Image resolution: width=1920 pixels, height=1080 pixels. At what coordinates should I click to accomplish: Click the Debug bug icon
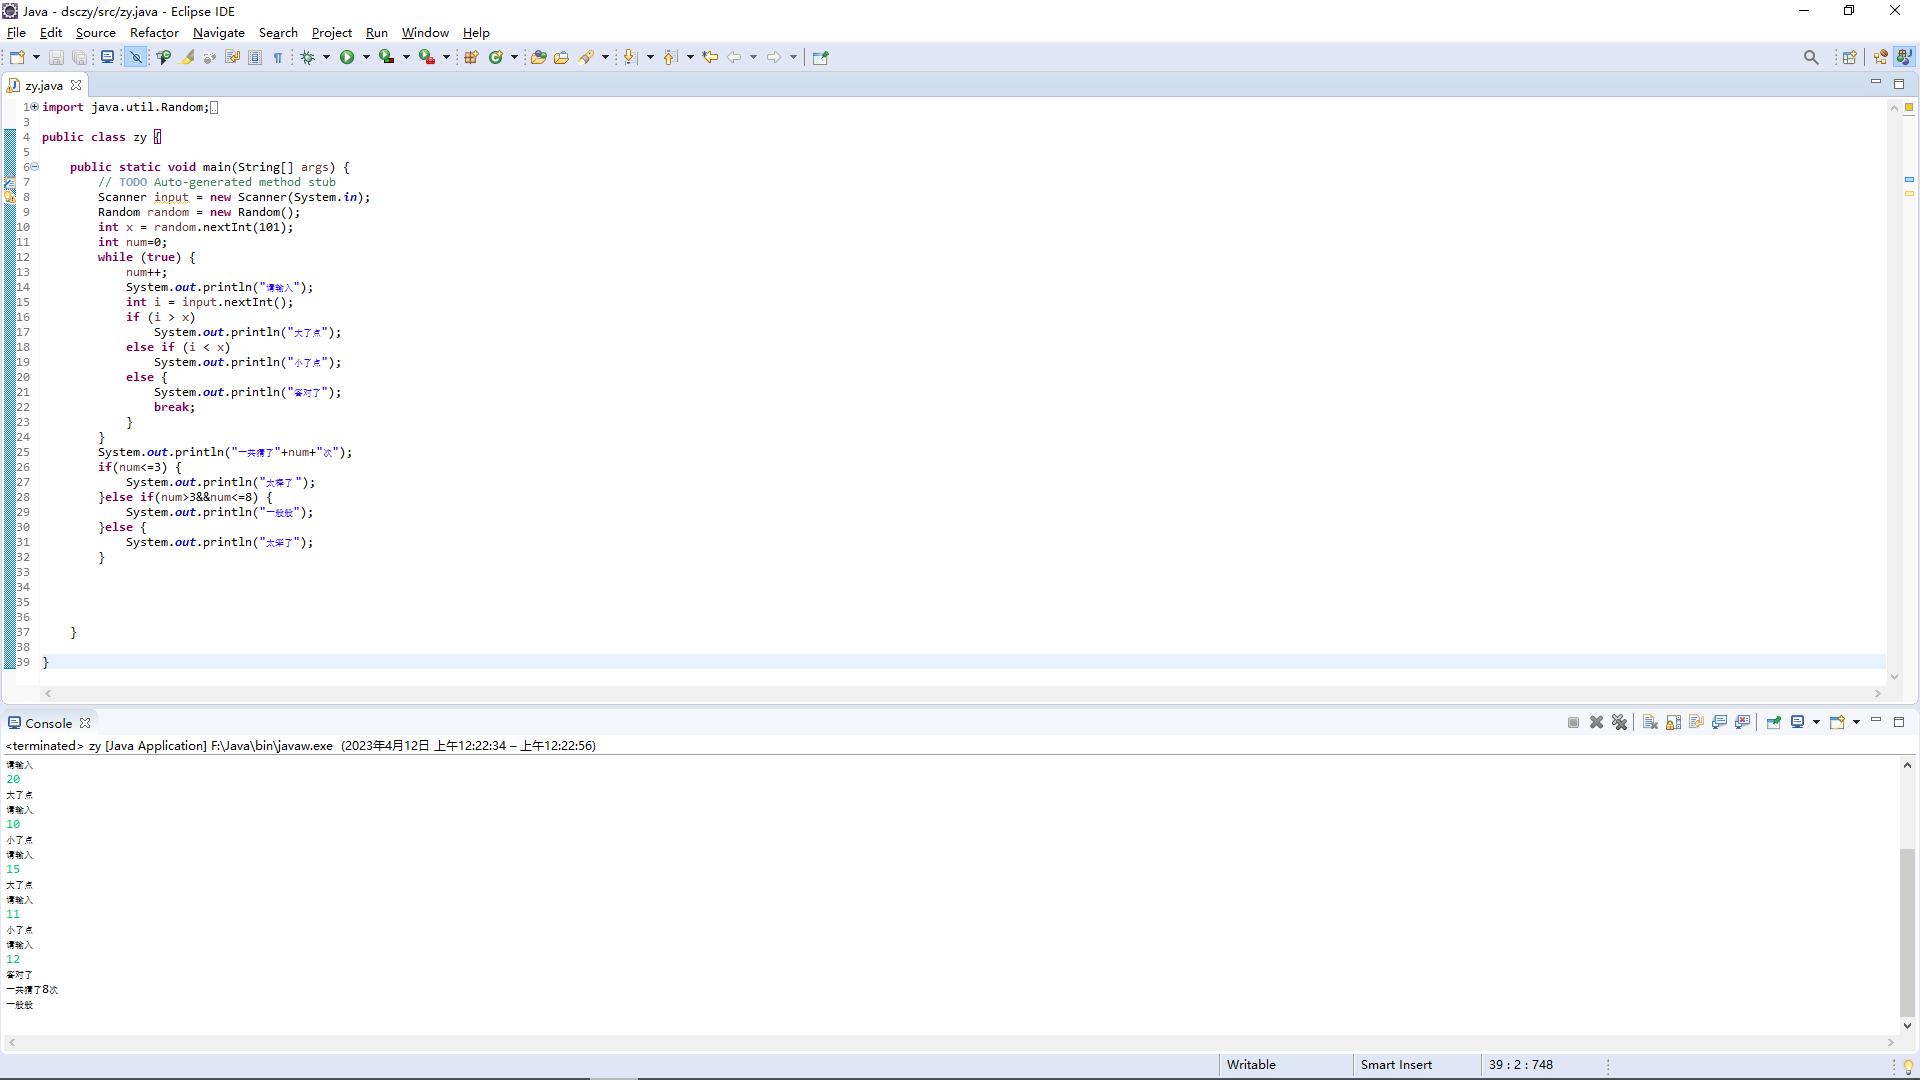click(308, 57)
